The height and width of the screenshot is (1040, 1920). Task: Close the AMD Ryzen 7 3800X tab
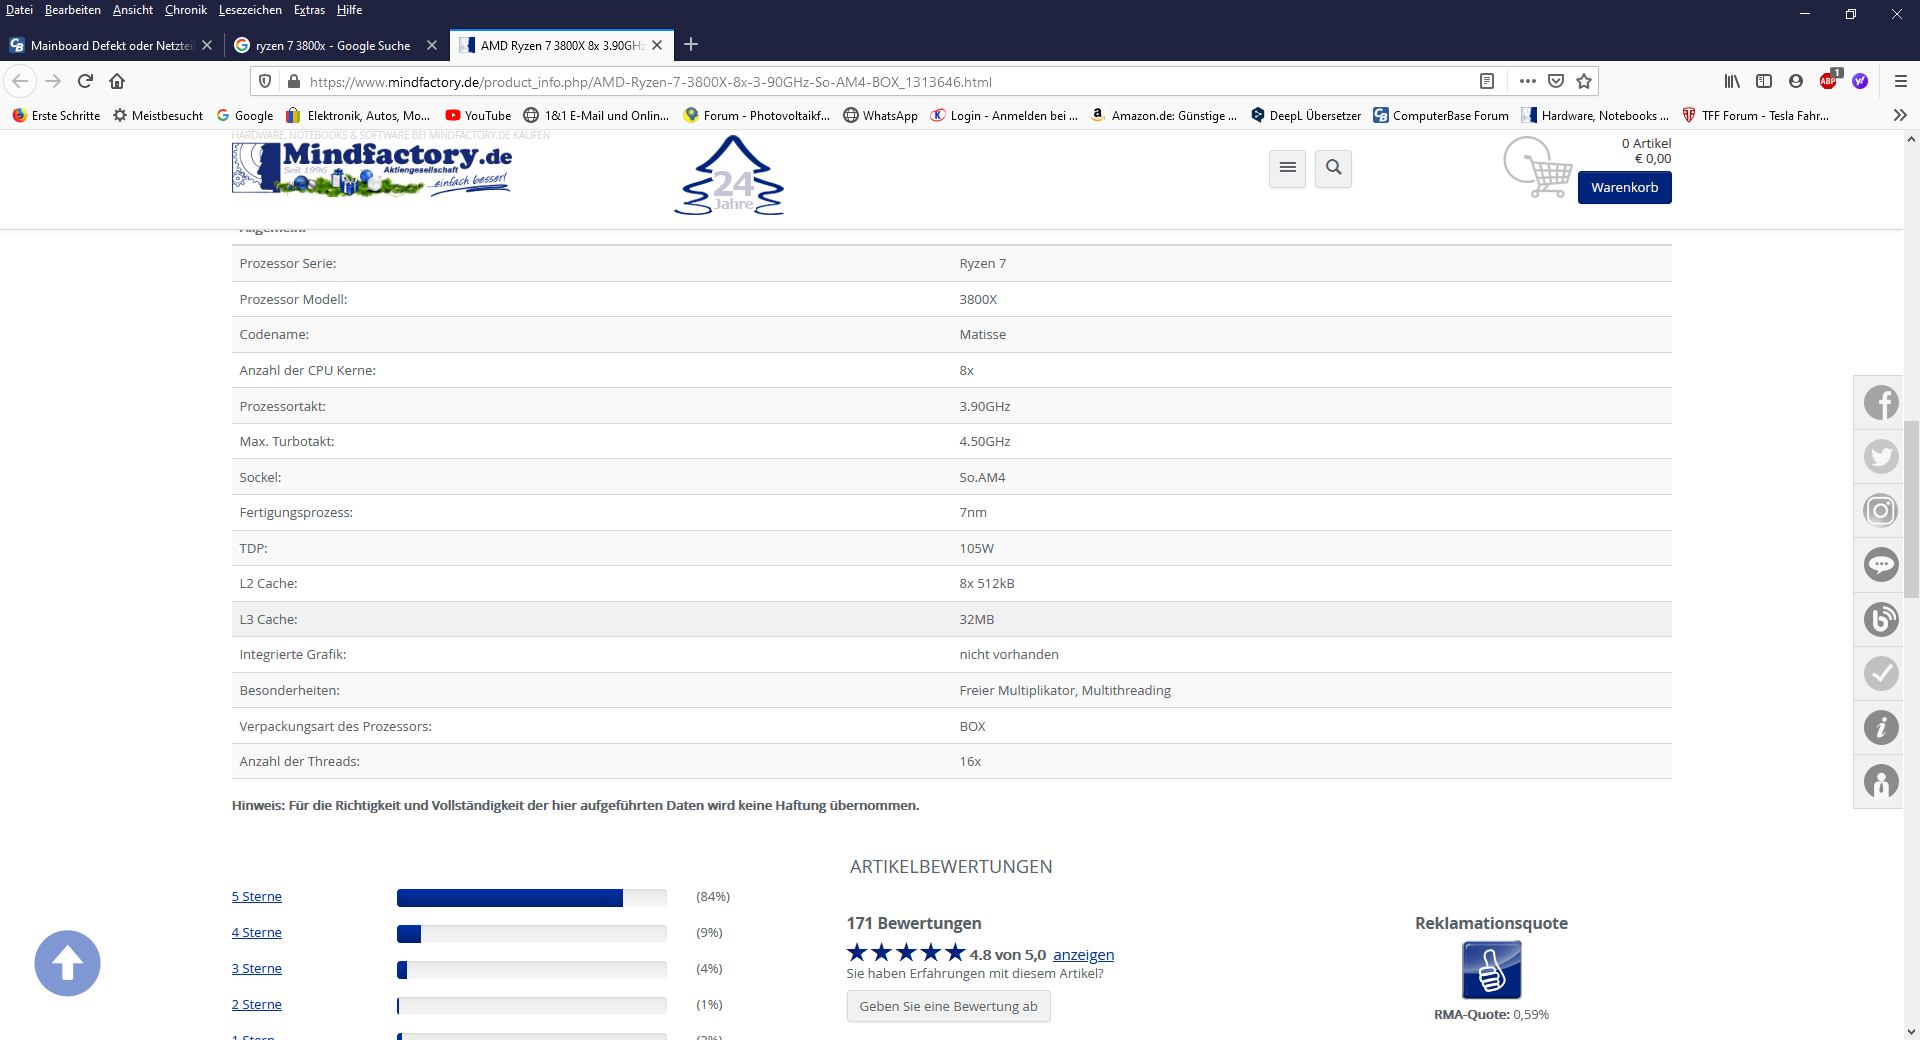(x=657, y=45)
